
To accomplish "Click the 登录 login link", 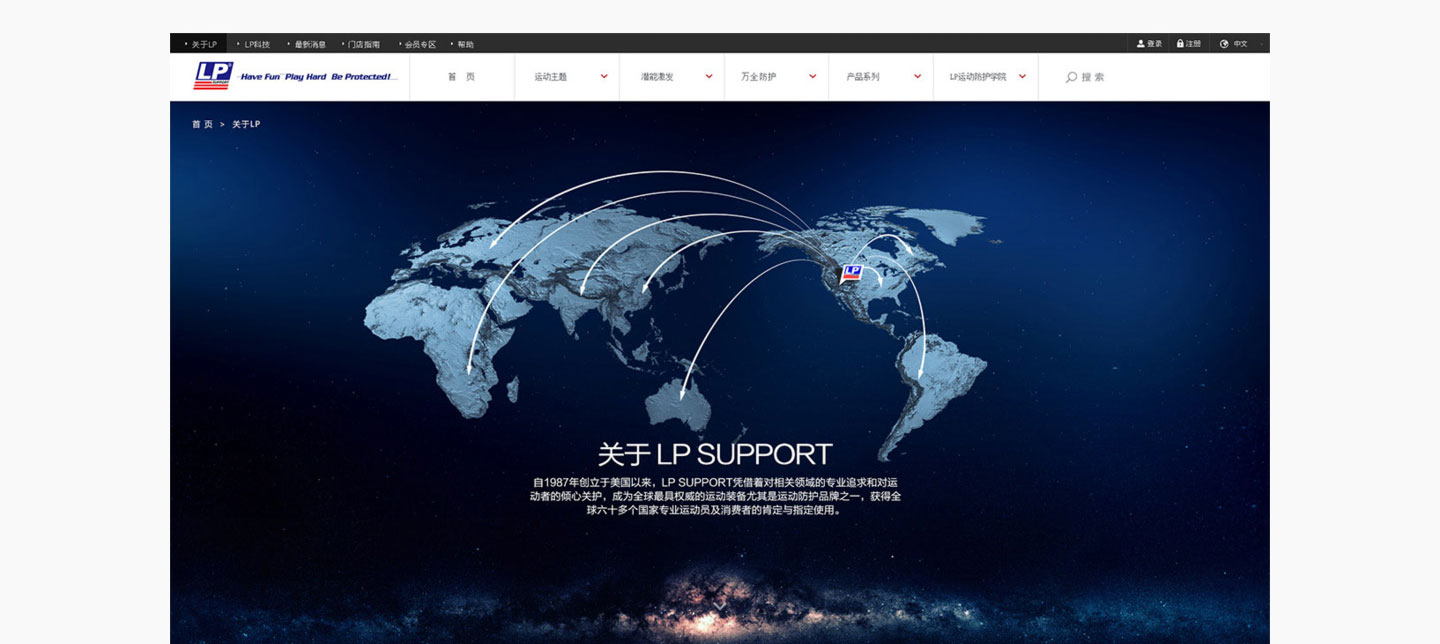I will 1154,44.
